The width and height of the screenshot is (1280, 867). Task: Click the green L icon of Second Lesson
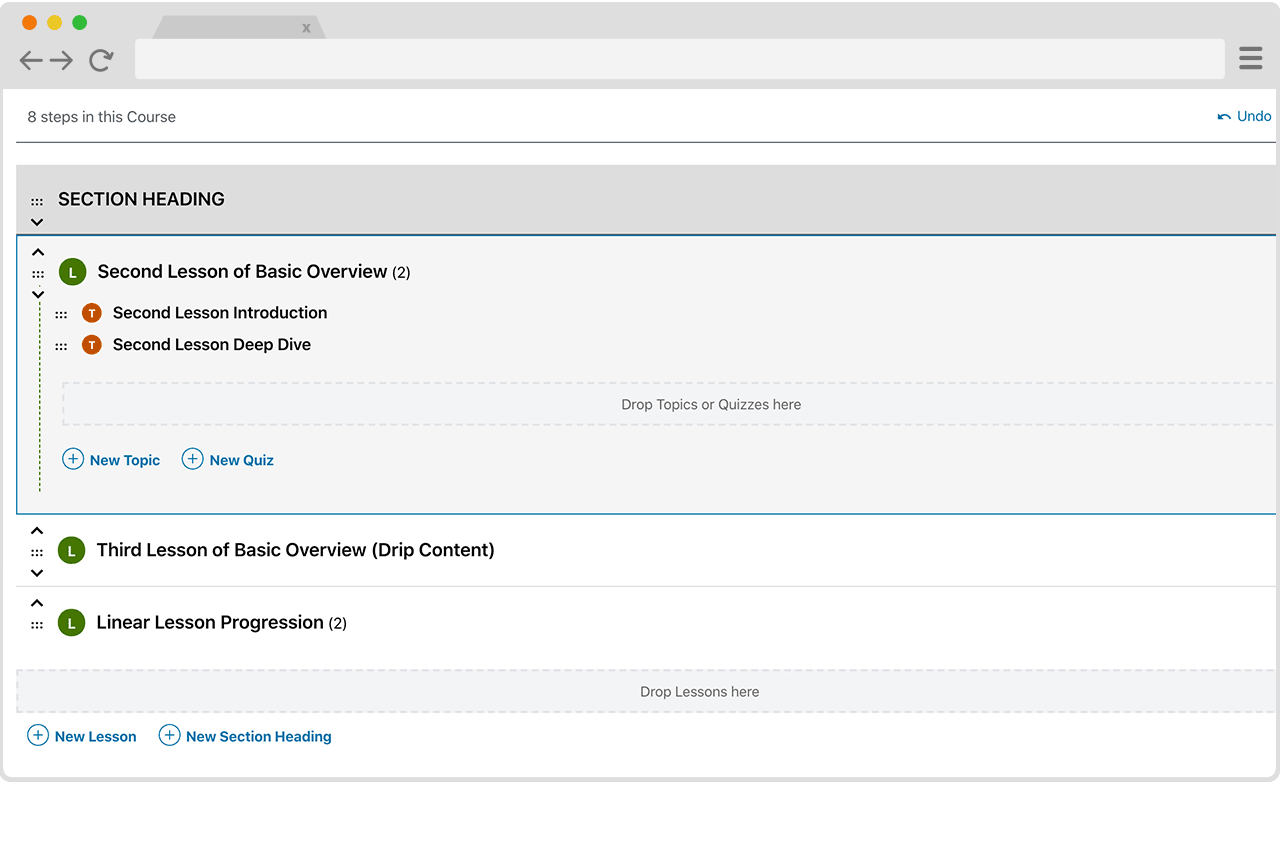tap(73, 272)
